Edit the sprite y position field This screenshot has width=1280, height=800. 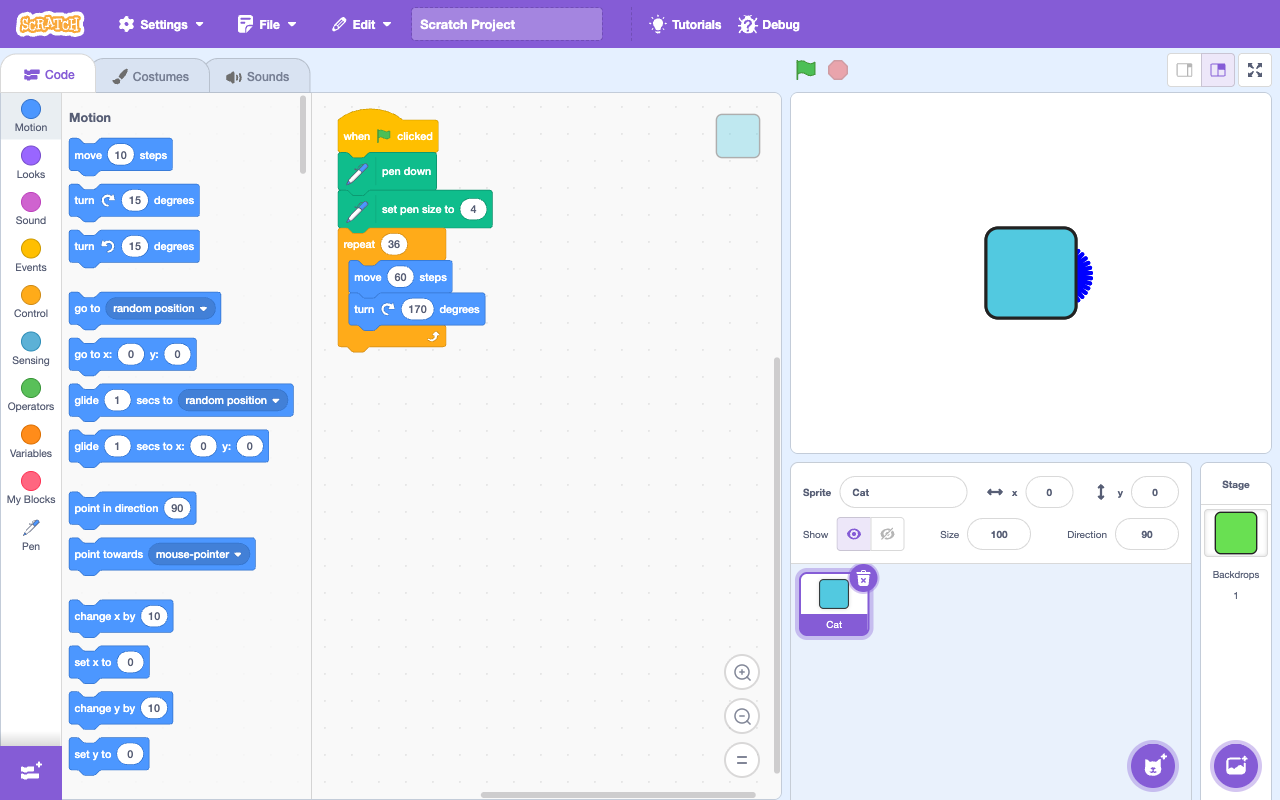click(x=1155, y=492)
